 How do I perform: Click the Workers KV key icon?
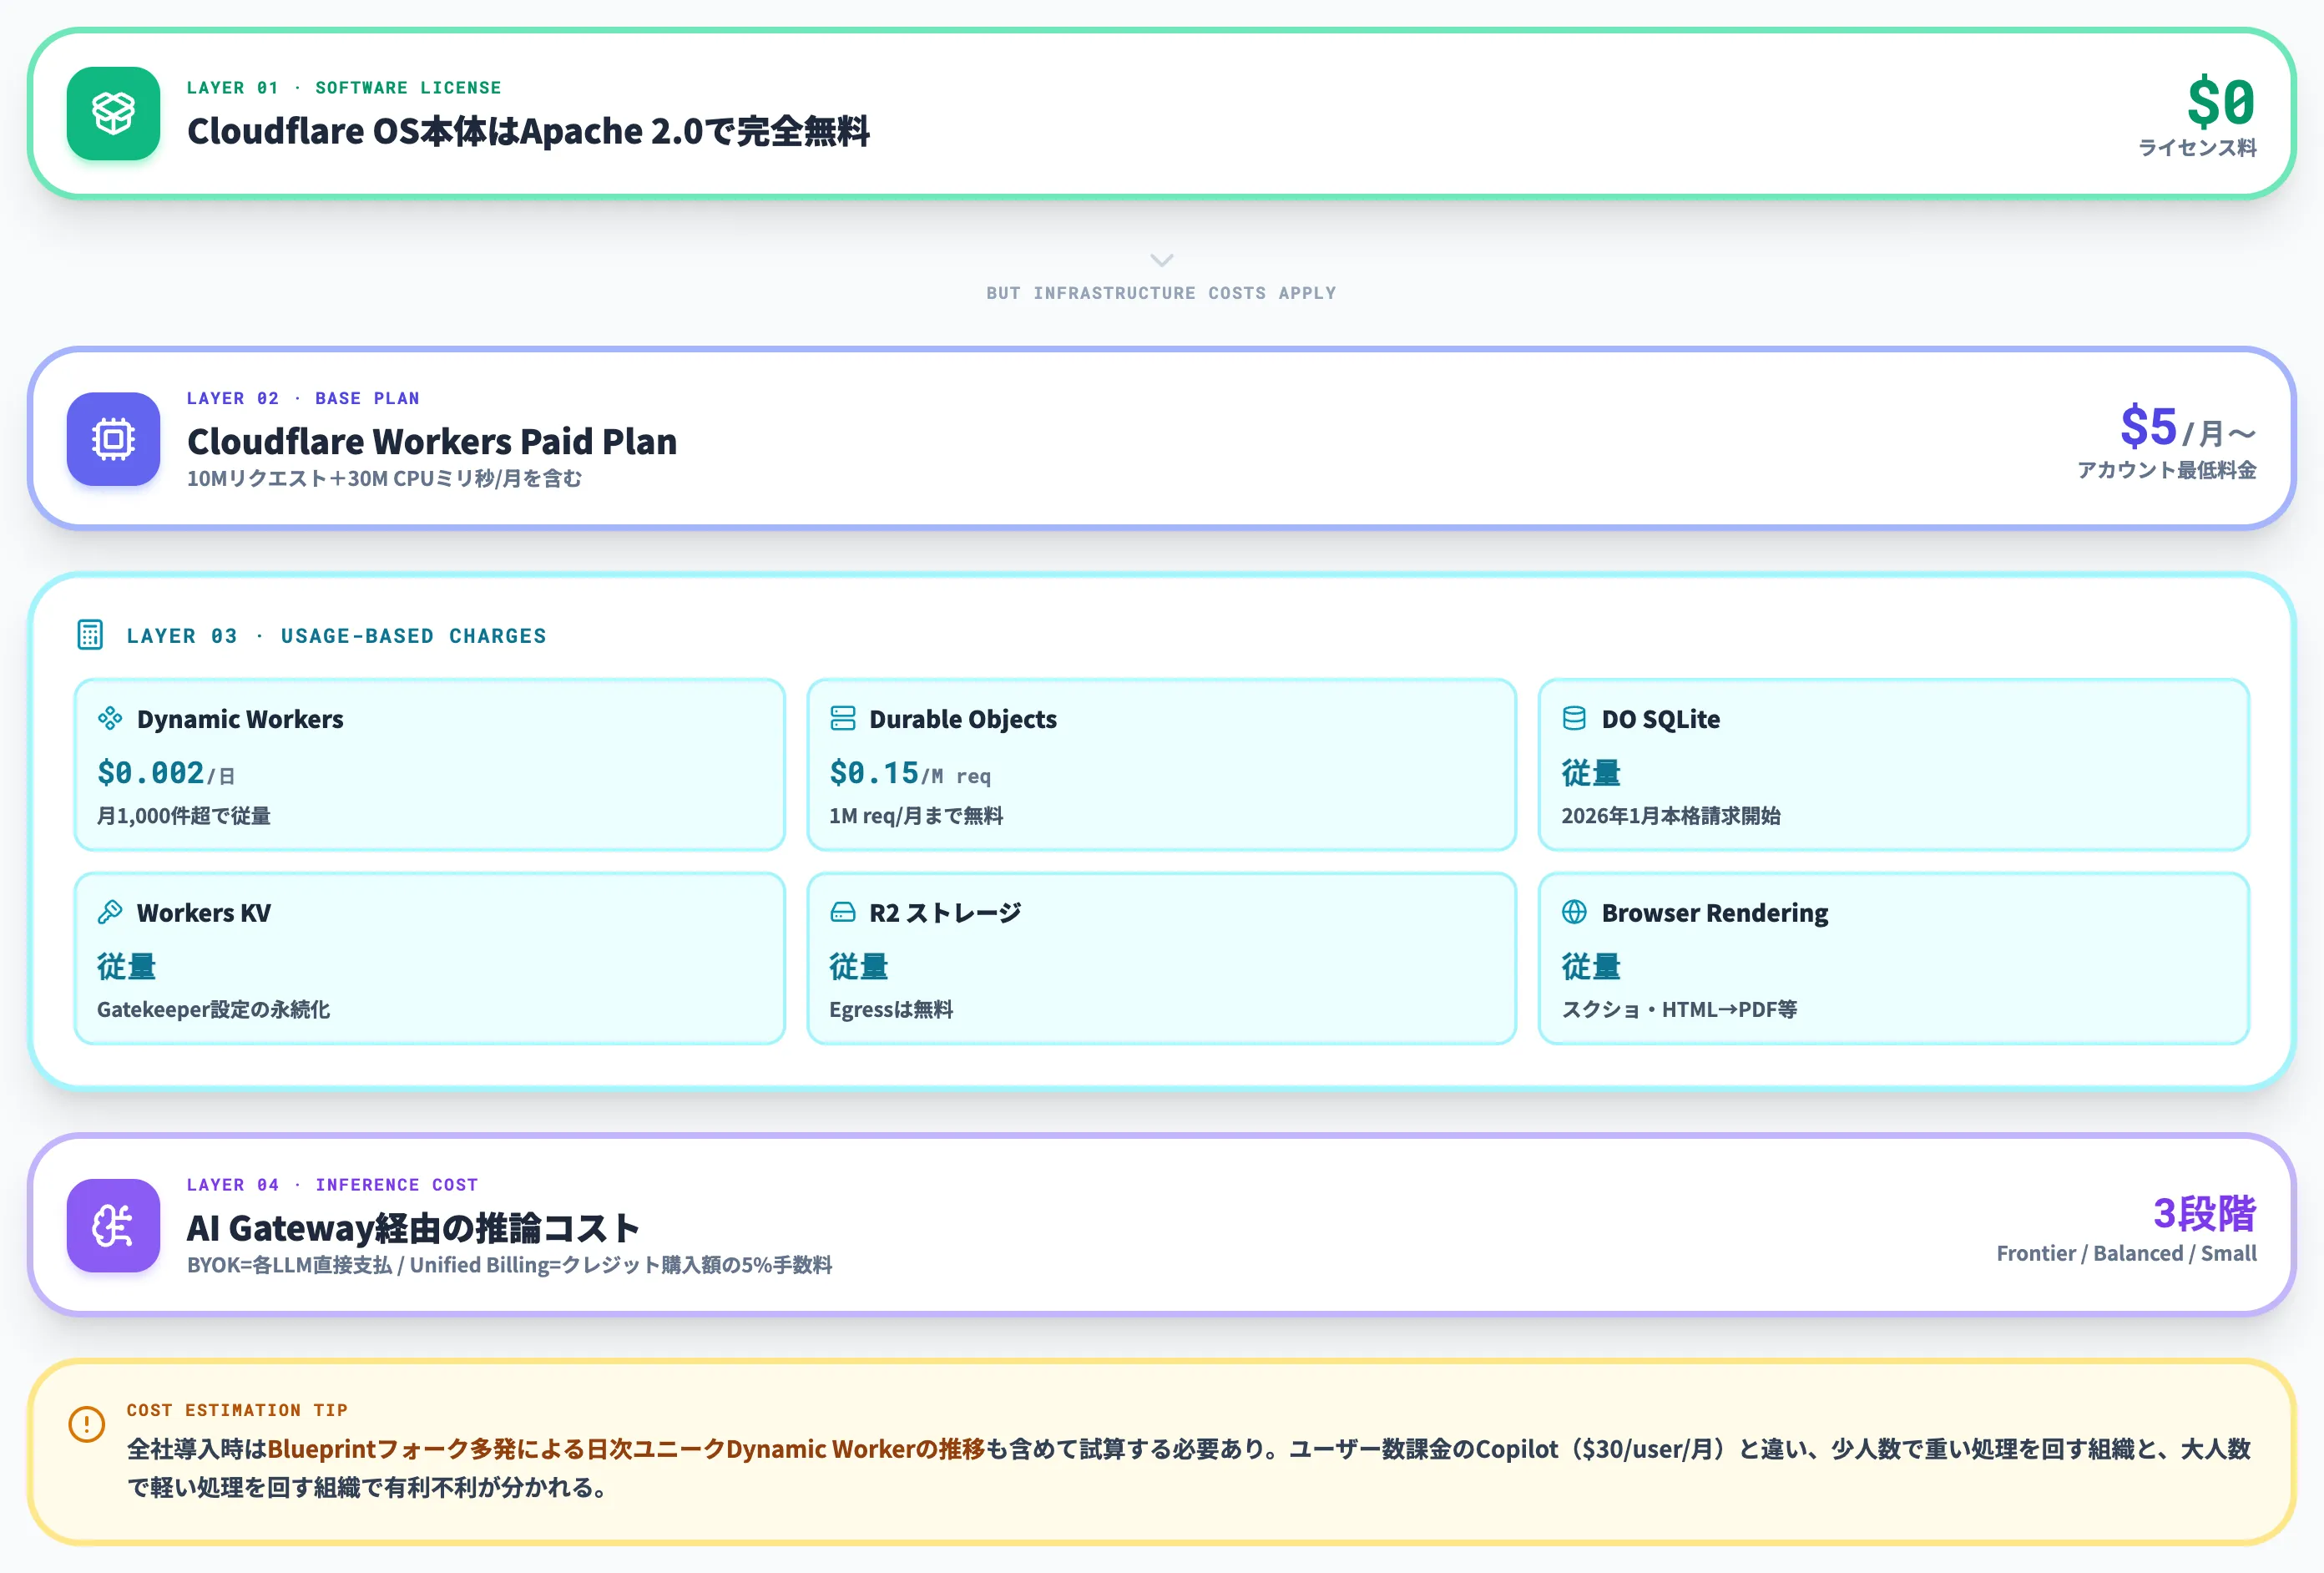110,912
